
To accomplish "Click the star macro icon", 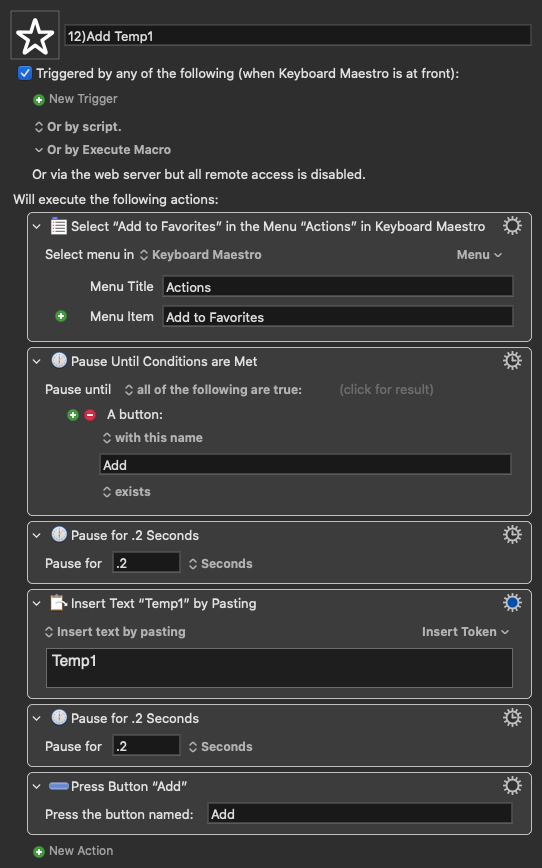I will [35, 35].
